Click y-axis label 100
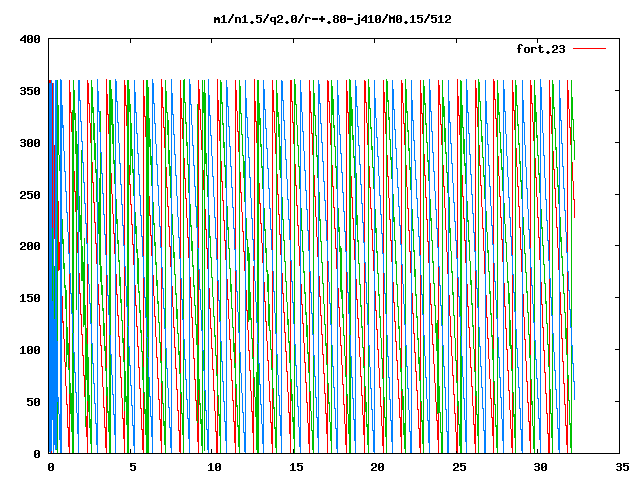640x480 pixels. click(x=30, y=350)
